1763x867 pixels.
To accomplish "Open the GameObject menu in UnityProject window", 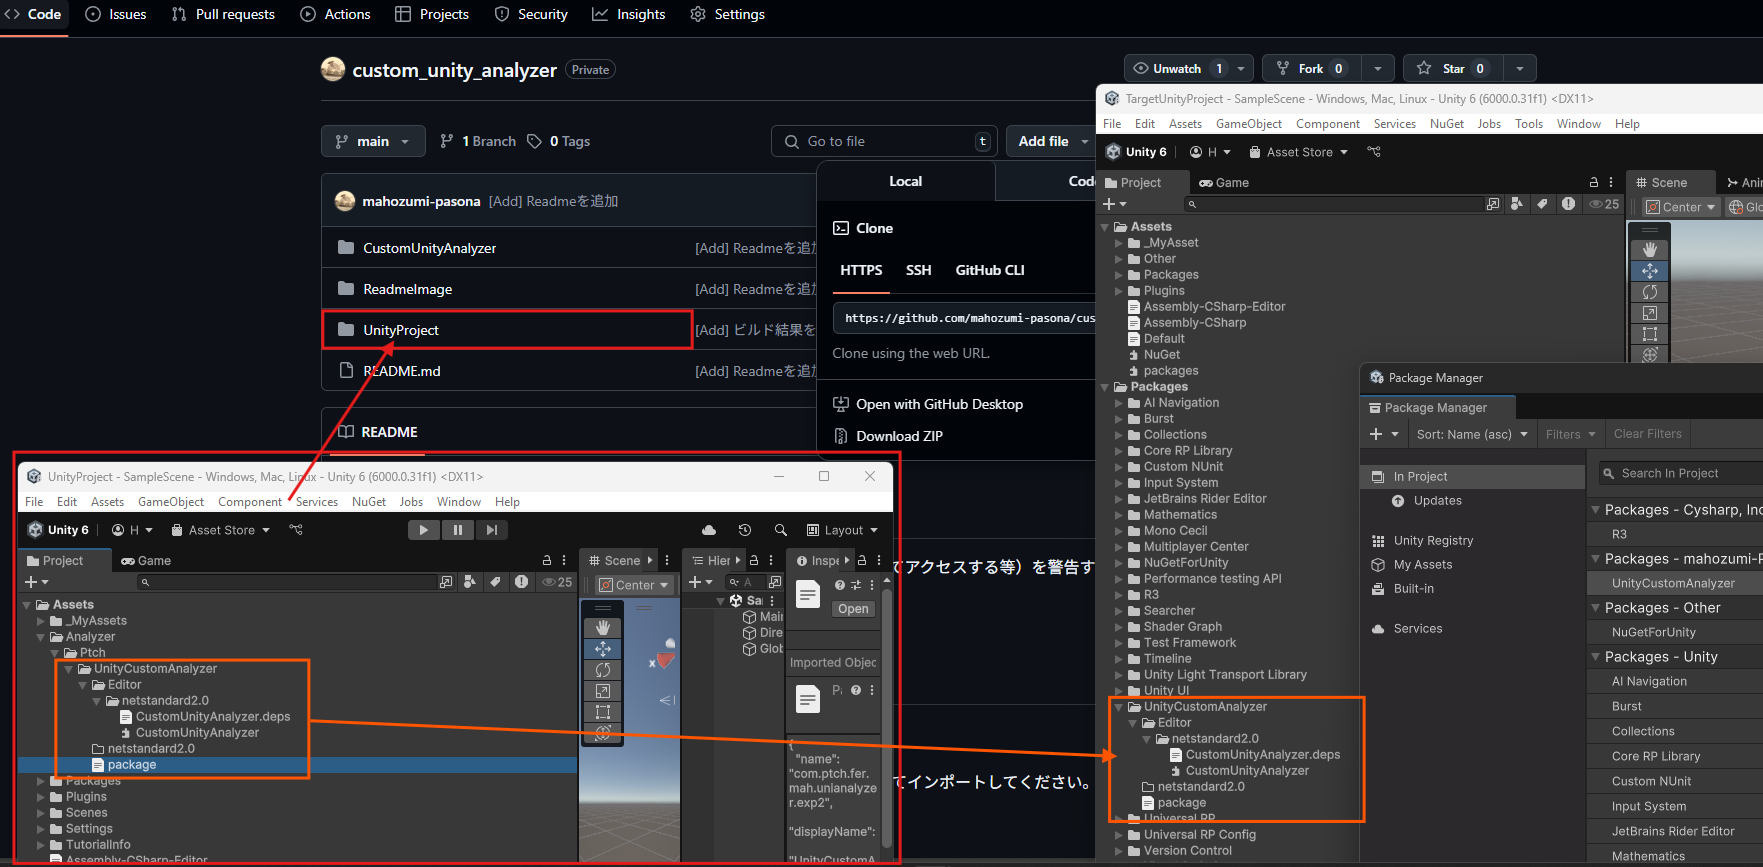I will click(x=171, y=502).
